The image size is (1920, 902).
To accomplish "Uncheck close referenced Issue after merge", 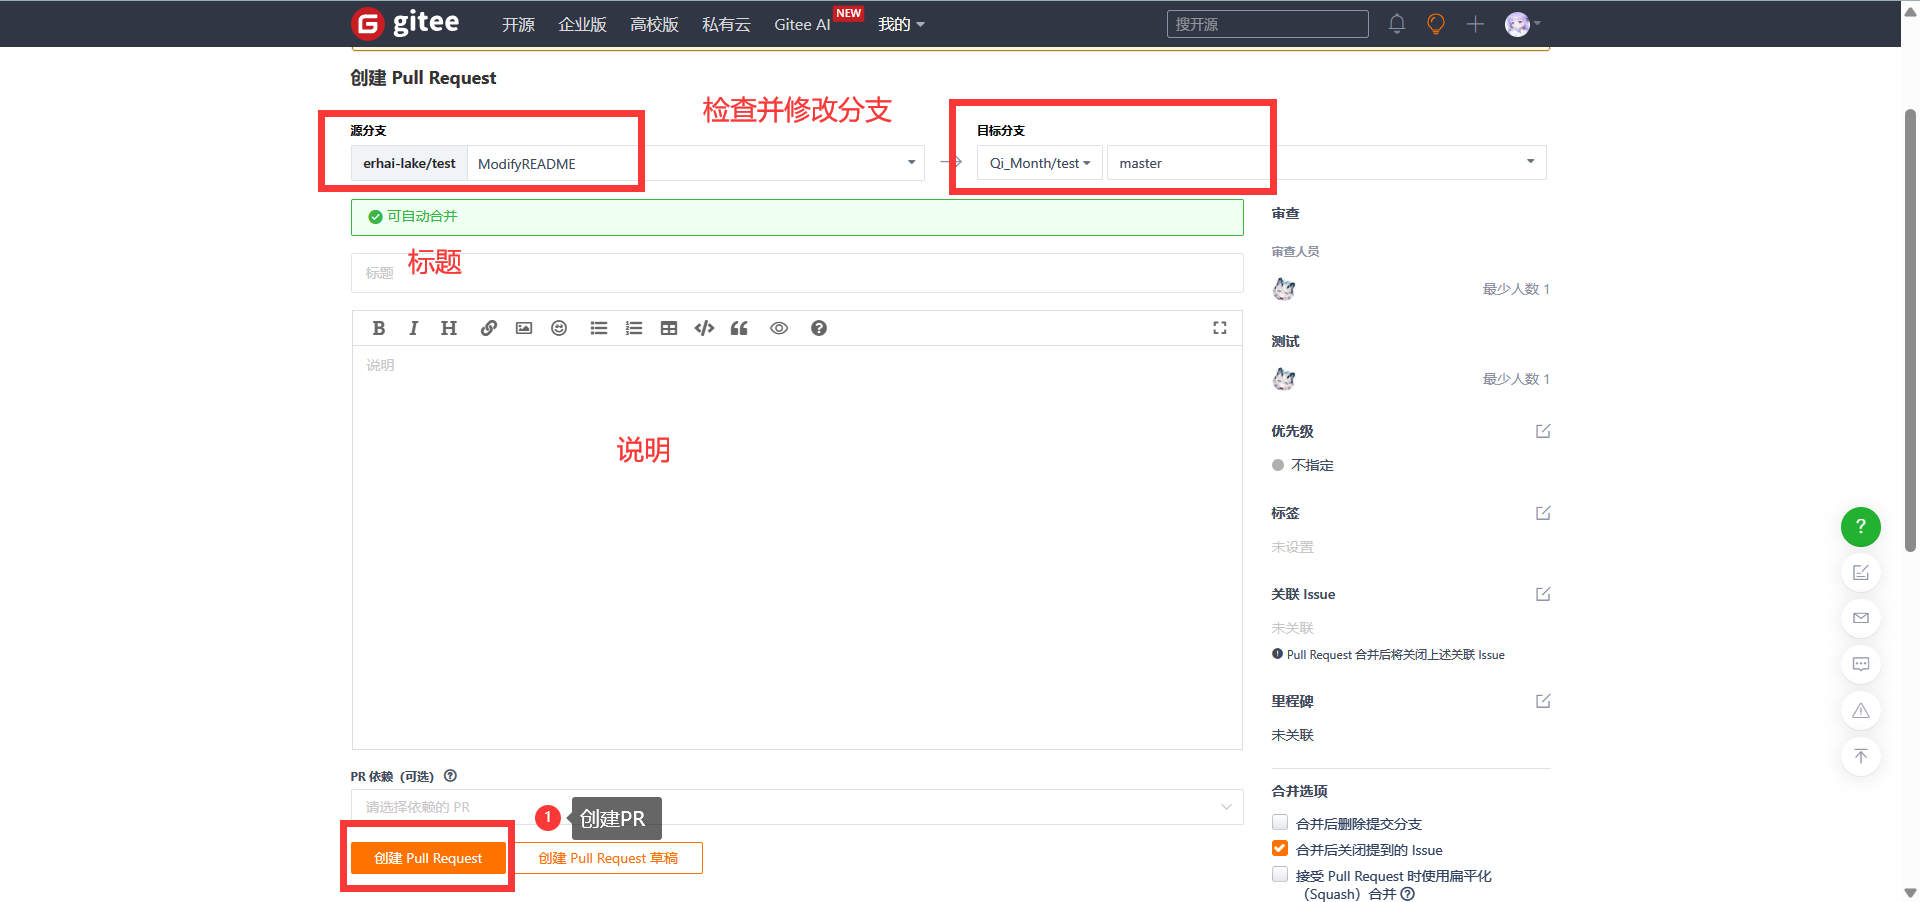I will click(1280, 849).
